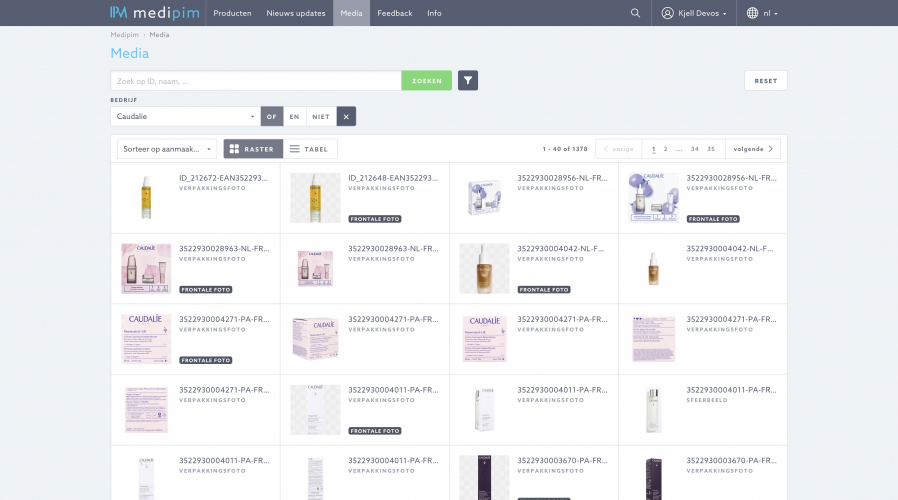Select page 1 in pagination
The height and width of the screenshot is (500, 898).
653,149
